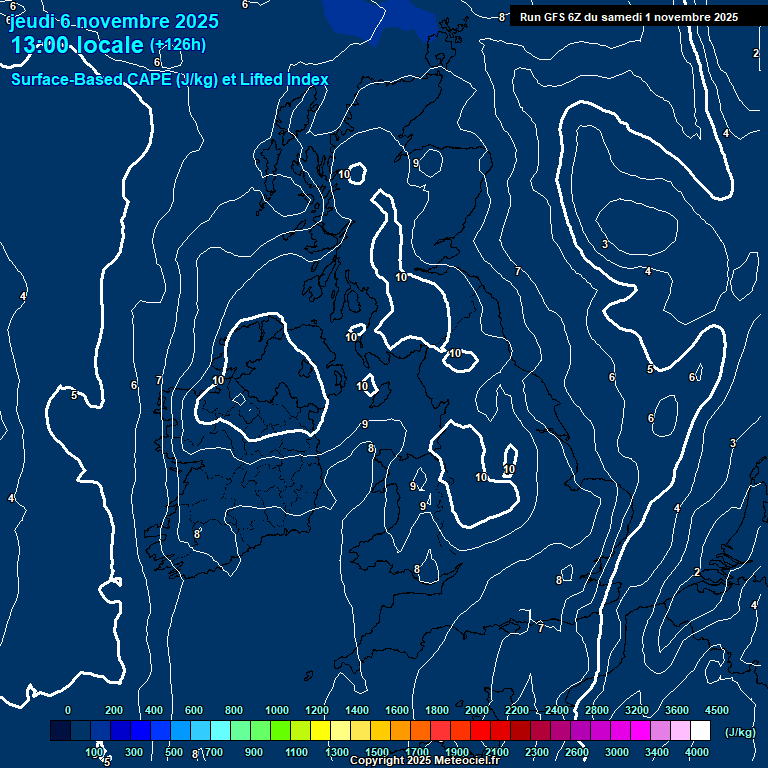Image resolution: width=768 pixels, height=768 pixels.
Task: Click the legend value '600'
Action: pyautogui.click(x=193, y=710)
